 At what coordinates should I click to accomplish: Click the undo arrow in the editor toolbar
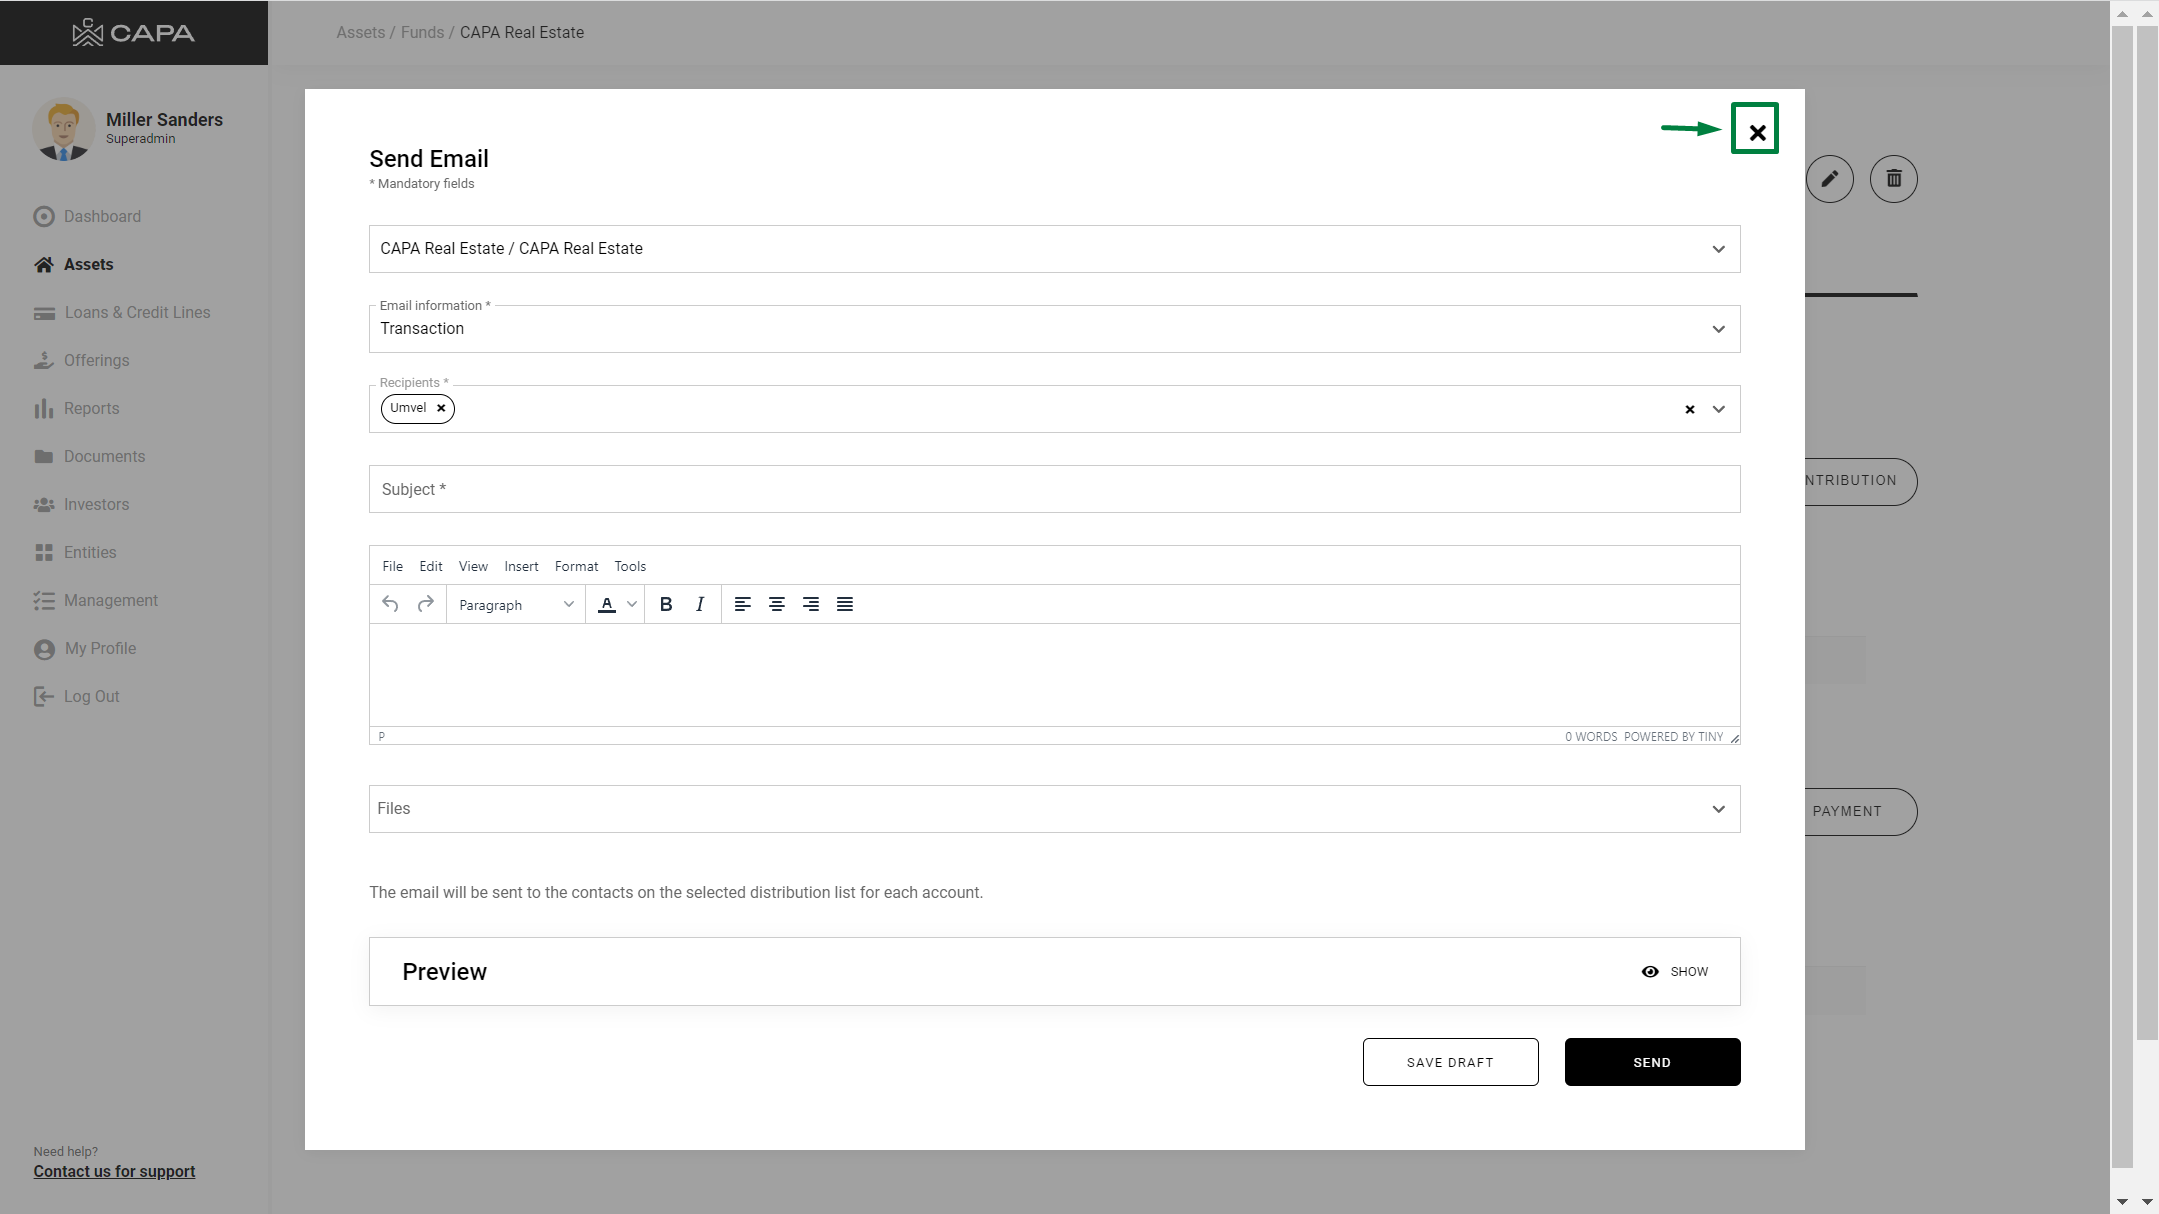pos(390,604)
